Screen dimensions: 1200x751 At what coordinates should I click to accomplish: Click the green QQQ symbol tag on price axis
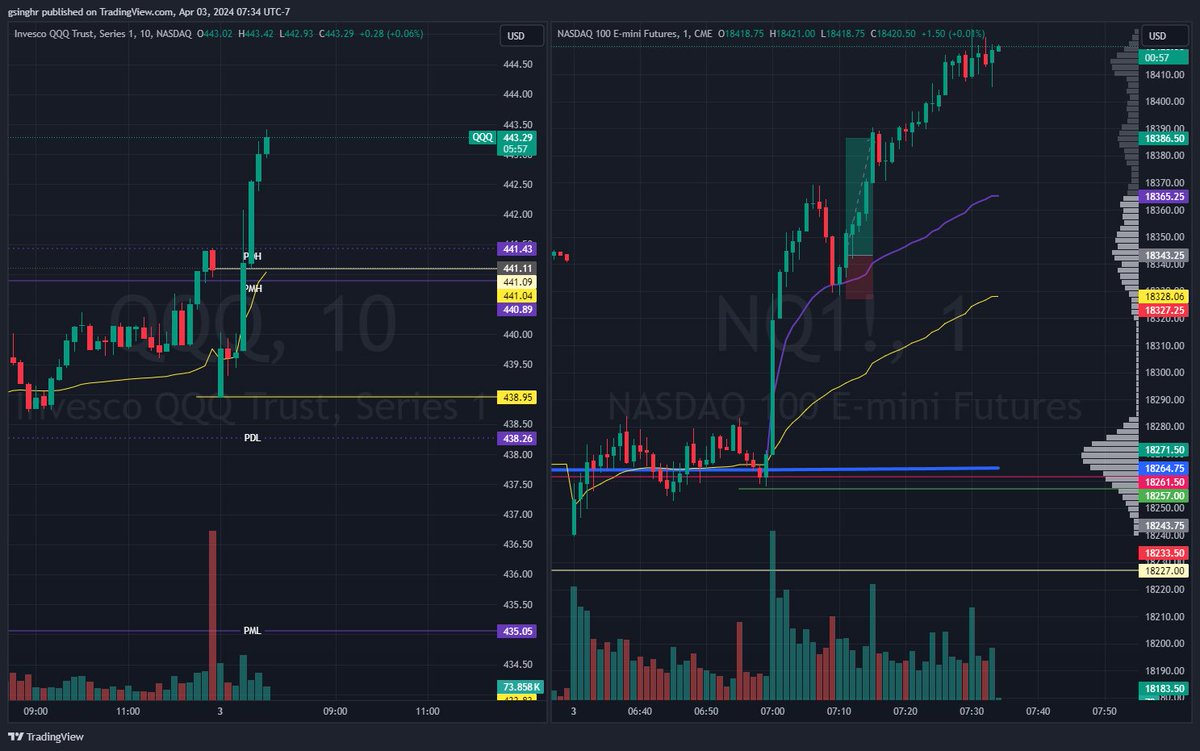(482, 137)
